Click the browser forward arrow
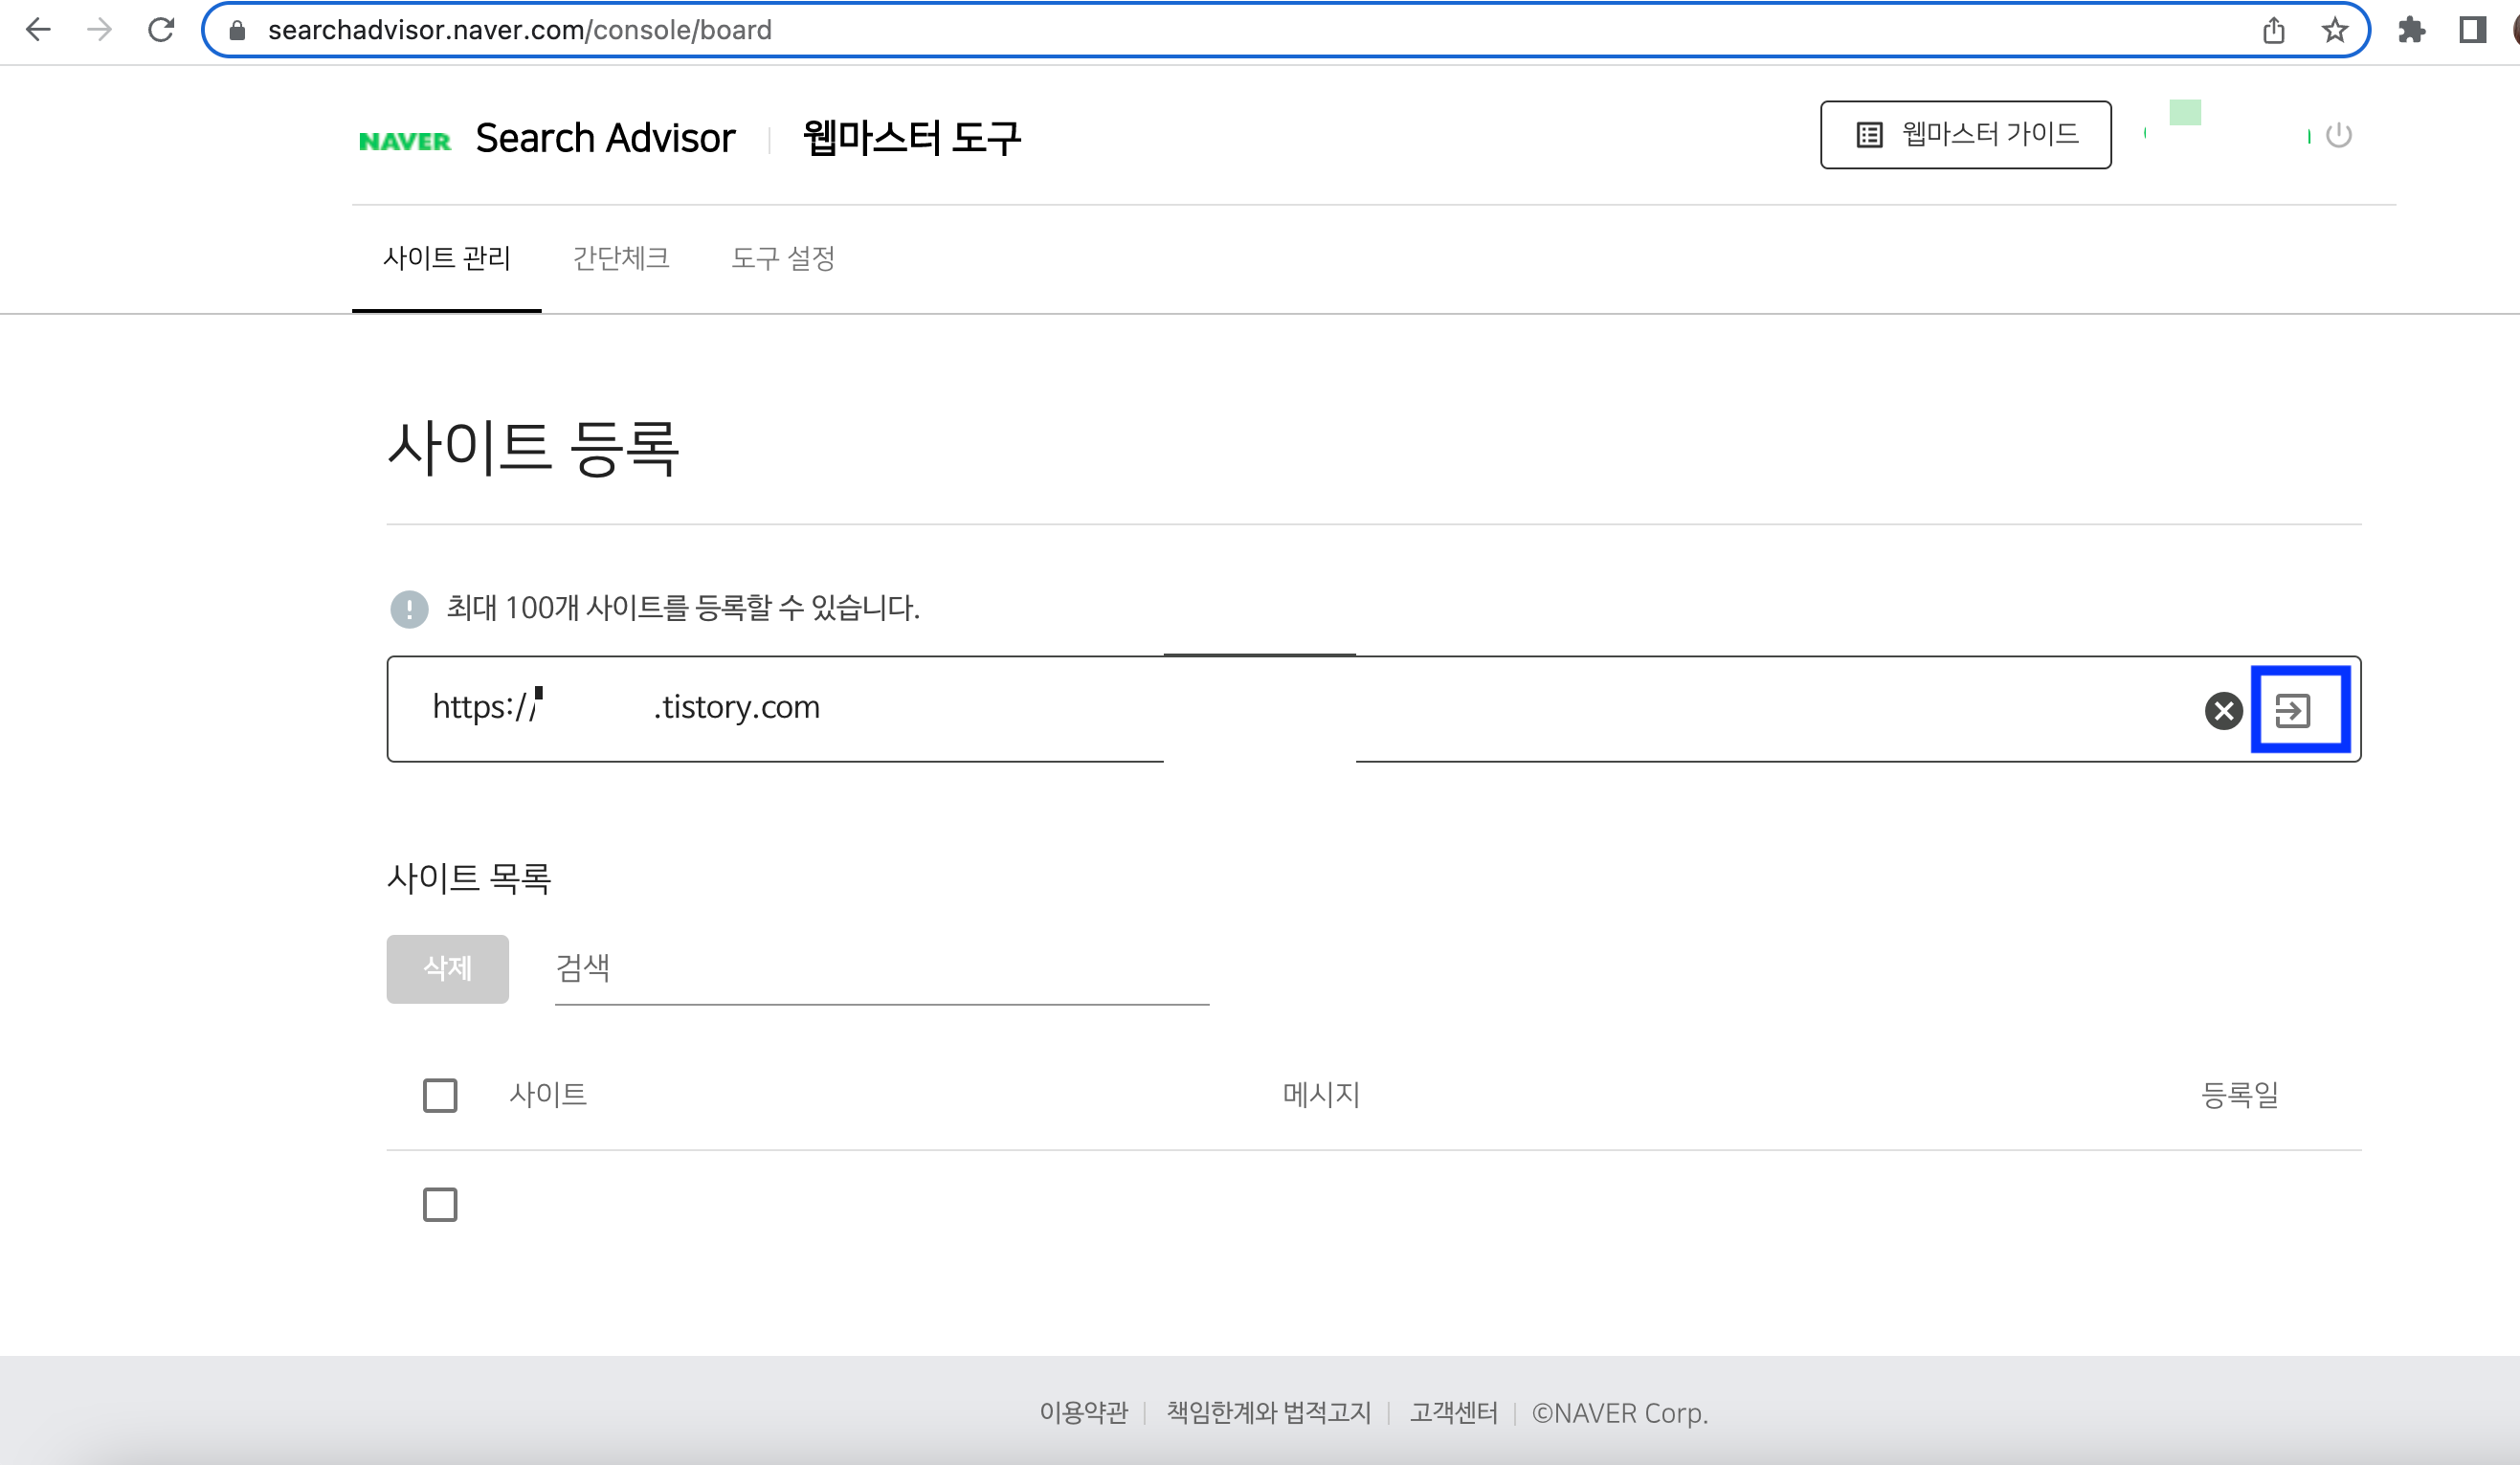This screenshot has height=1465, width=2520. tap(99, 30)
